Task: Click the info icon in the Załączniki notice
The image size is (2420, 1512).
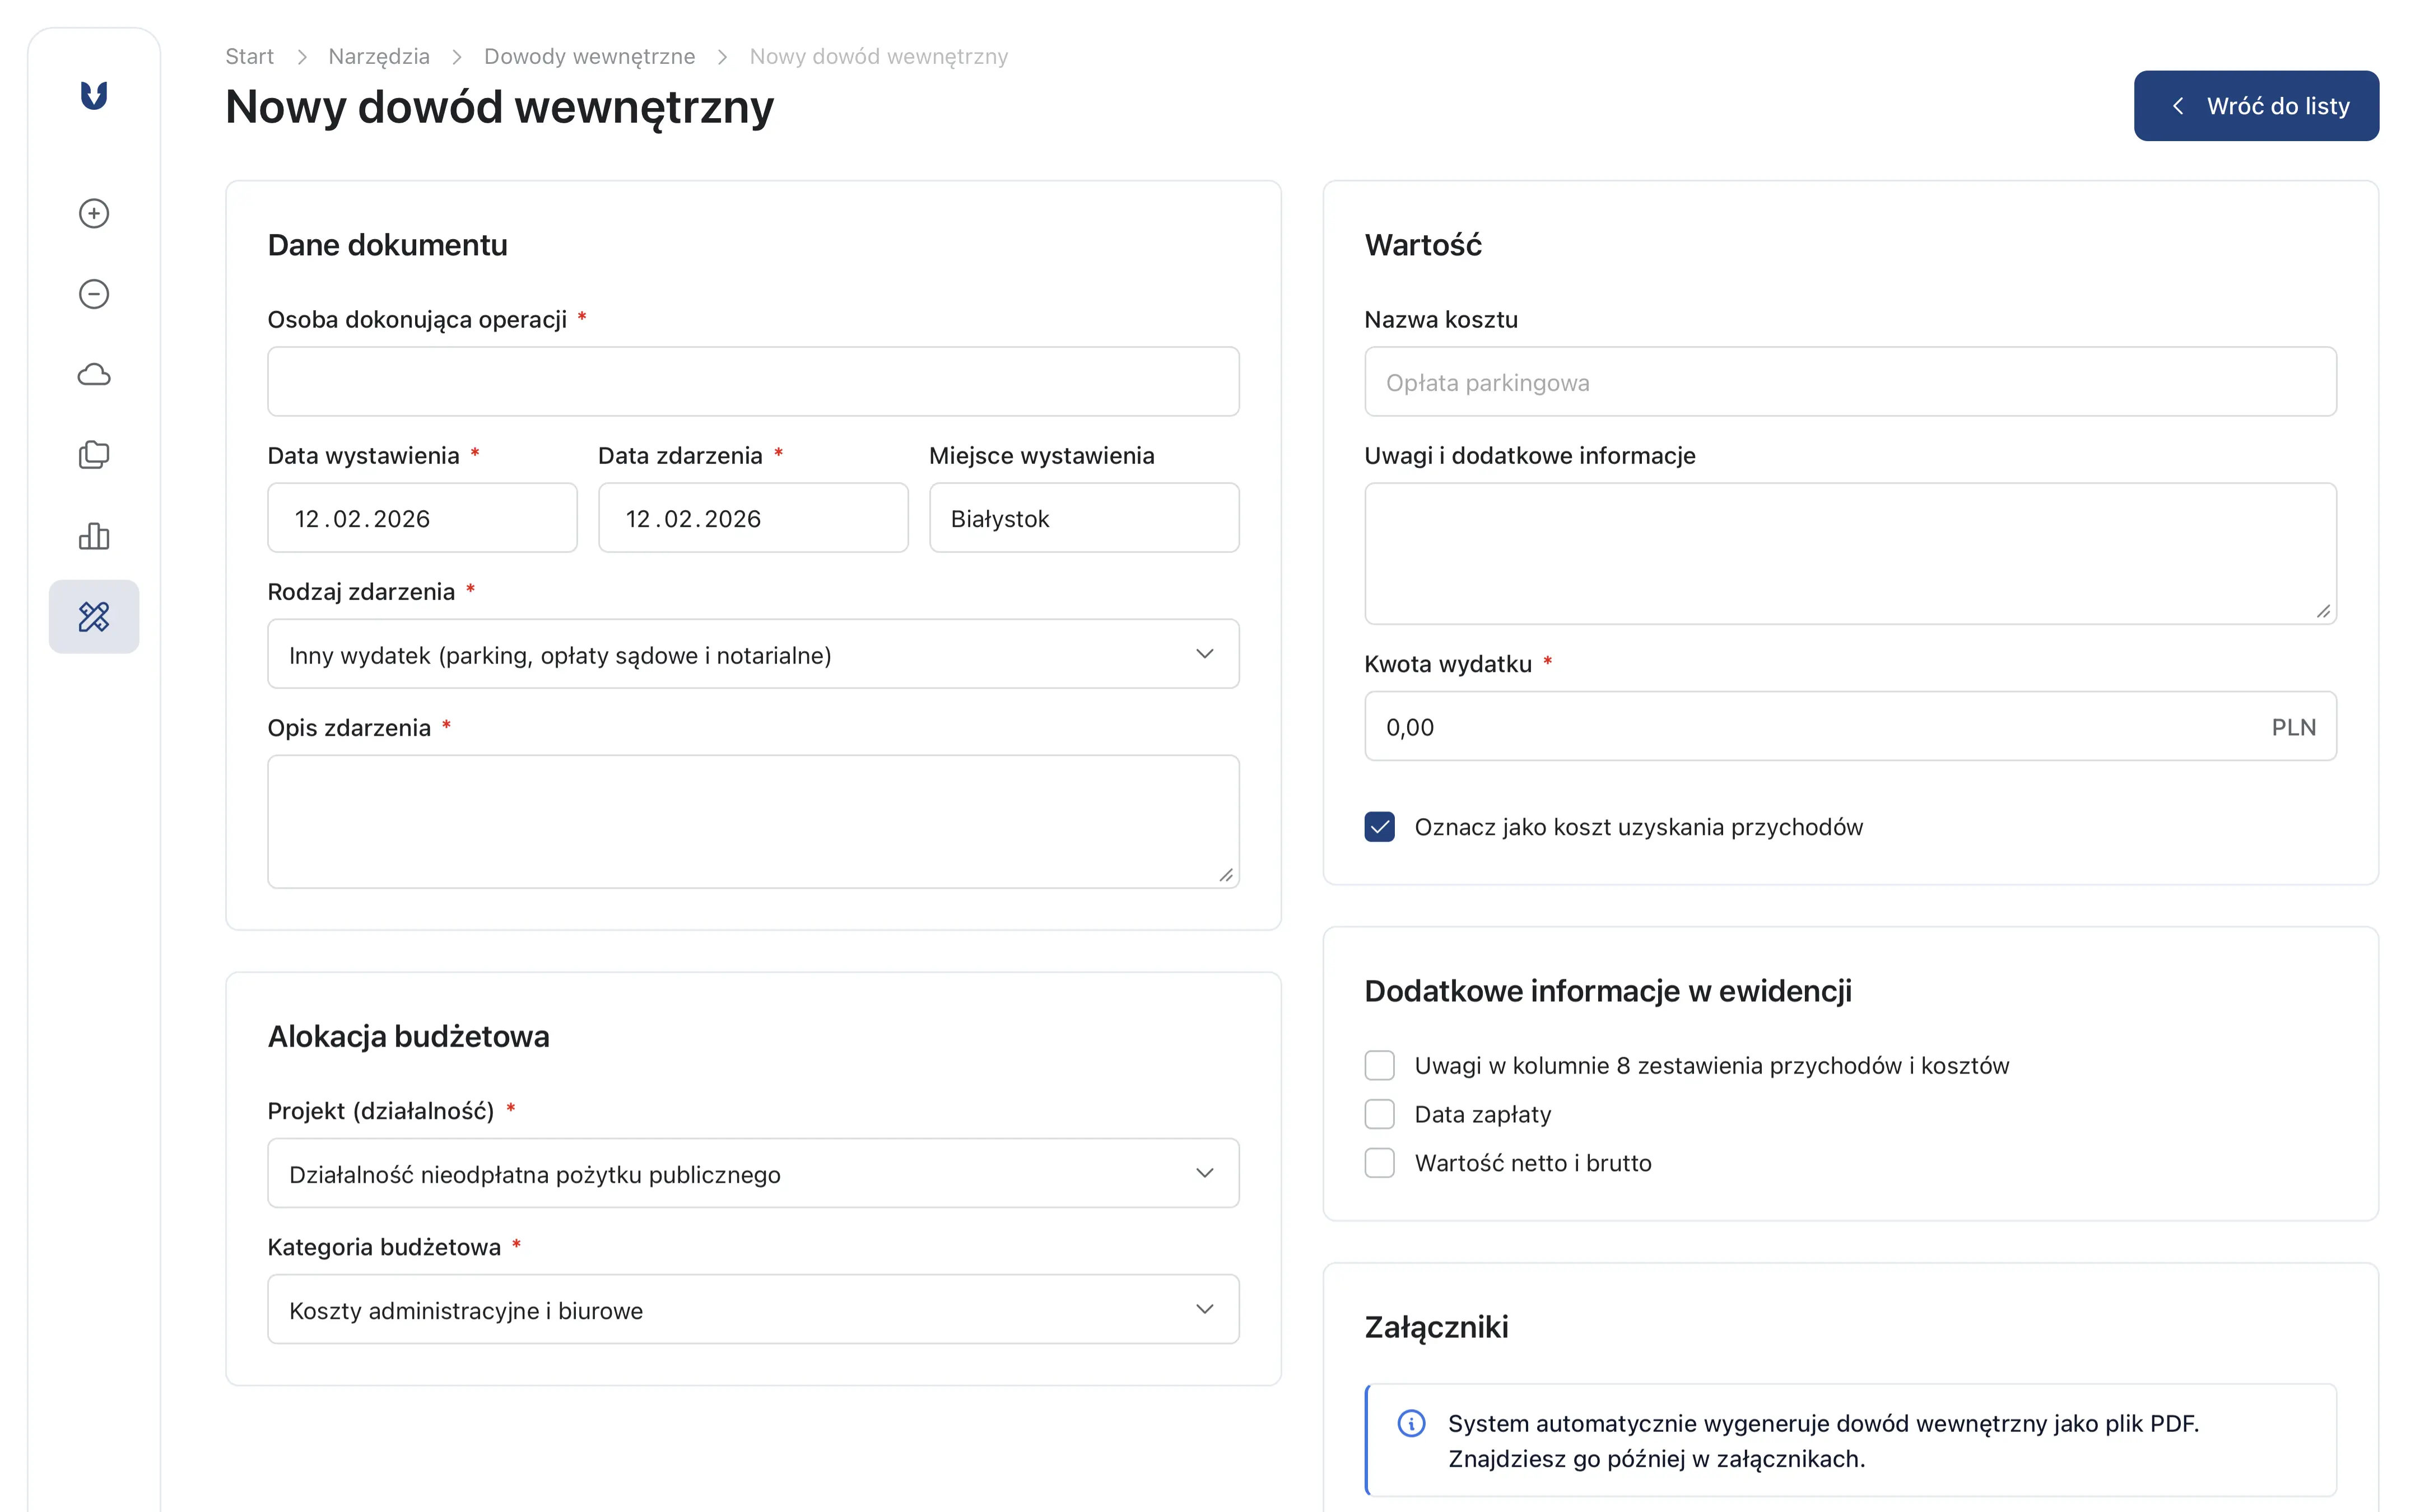Action: (x=1411, y=1423)
